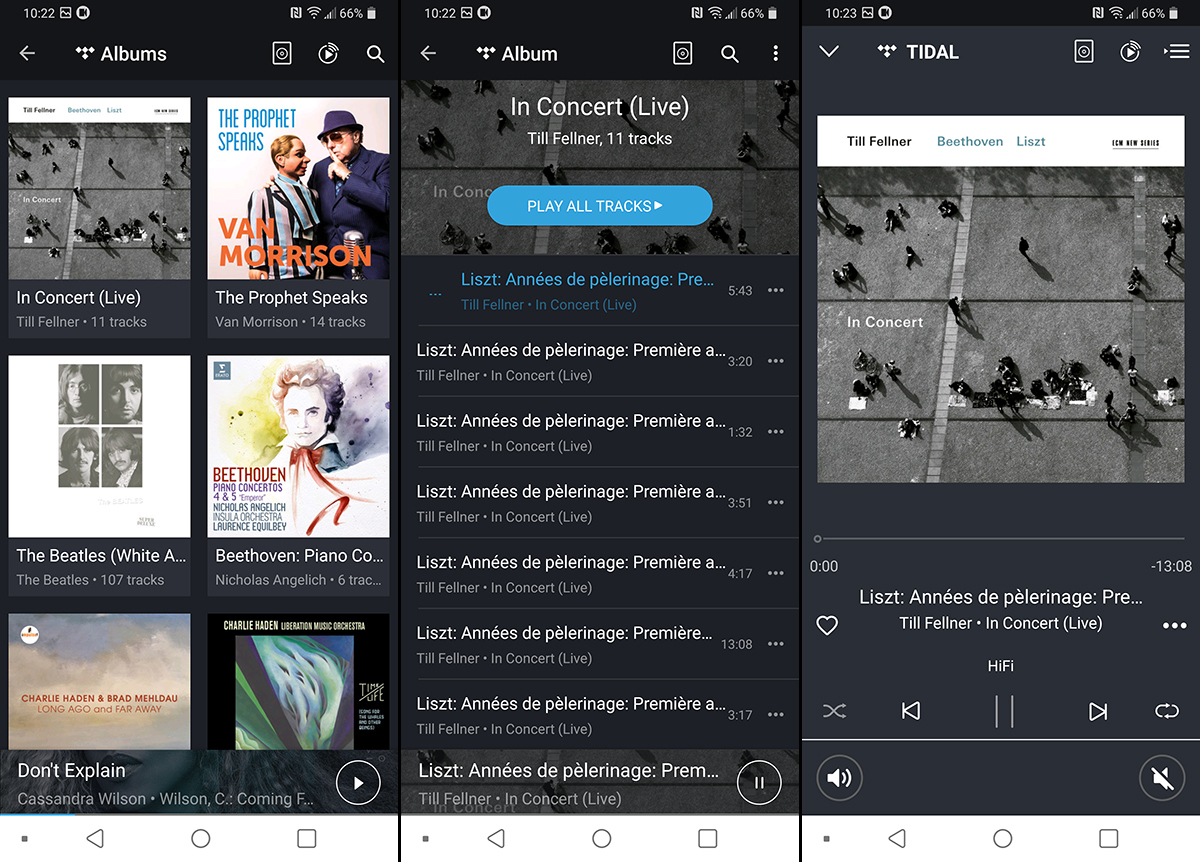Open options for the 3:17 track
Image resolution: width=1200 pixels, height=862 pixels.
(x=776, y=715)
